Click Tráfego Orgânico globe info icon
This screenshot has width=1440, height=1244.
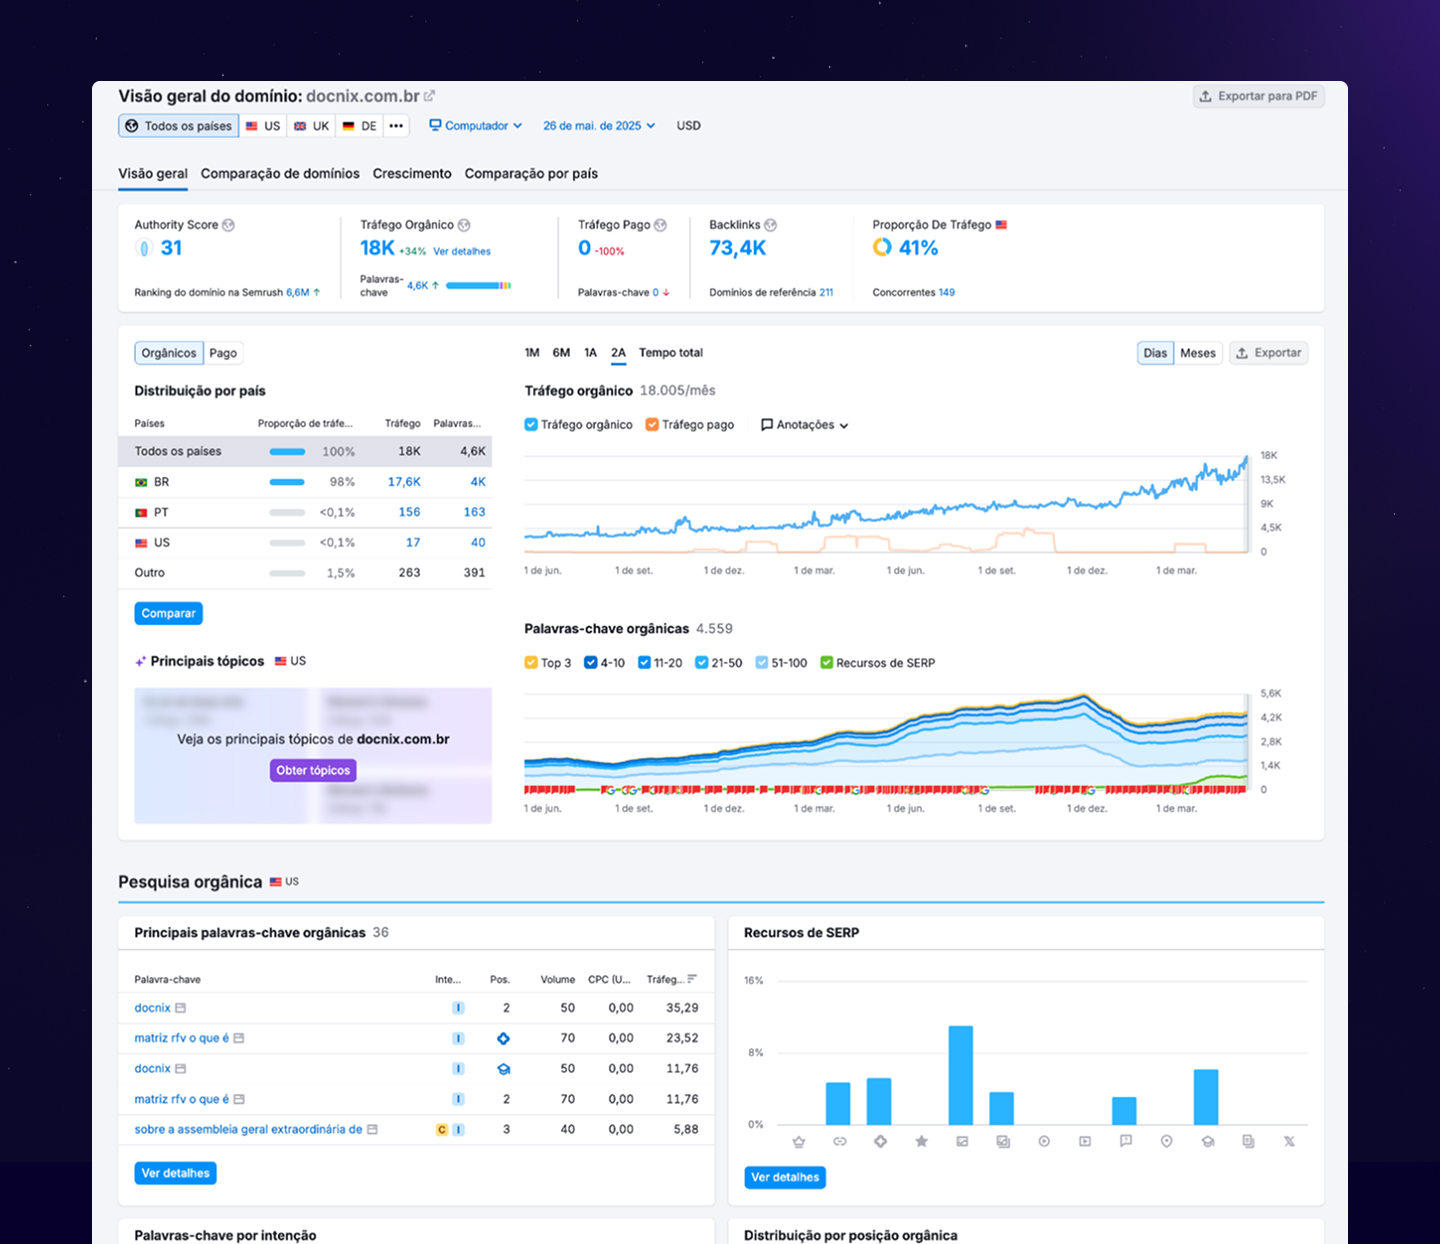464,225
